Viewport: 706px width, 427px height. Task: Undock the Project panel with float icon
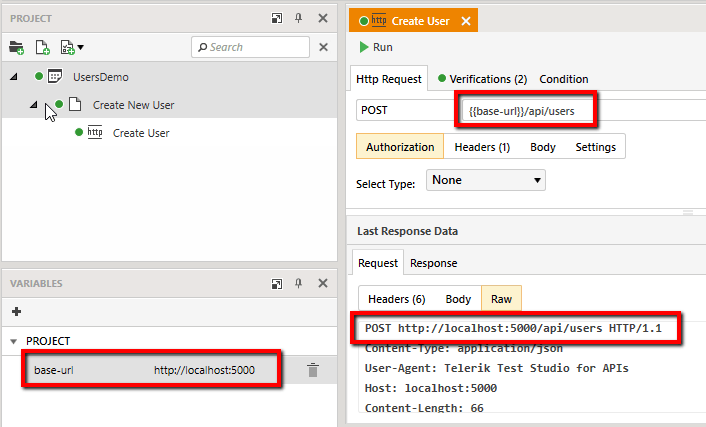[277, 18]
